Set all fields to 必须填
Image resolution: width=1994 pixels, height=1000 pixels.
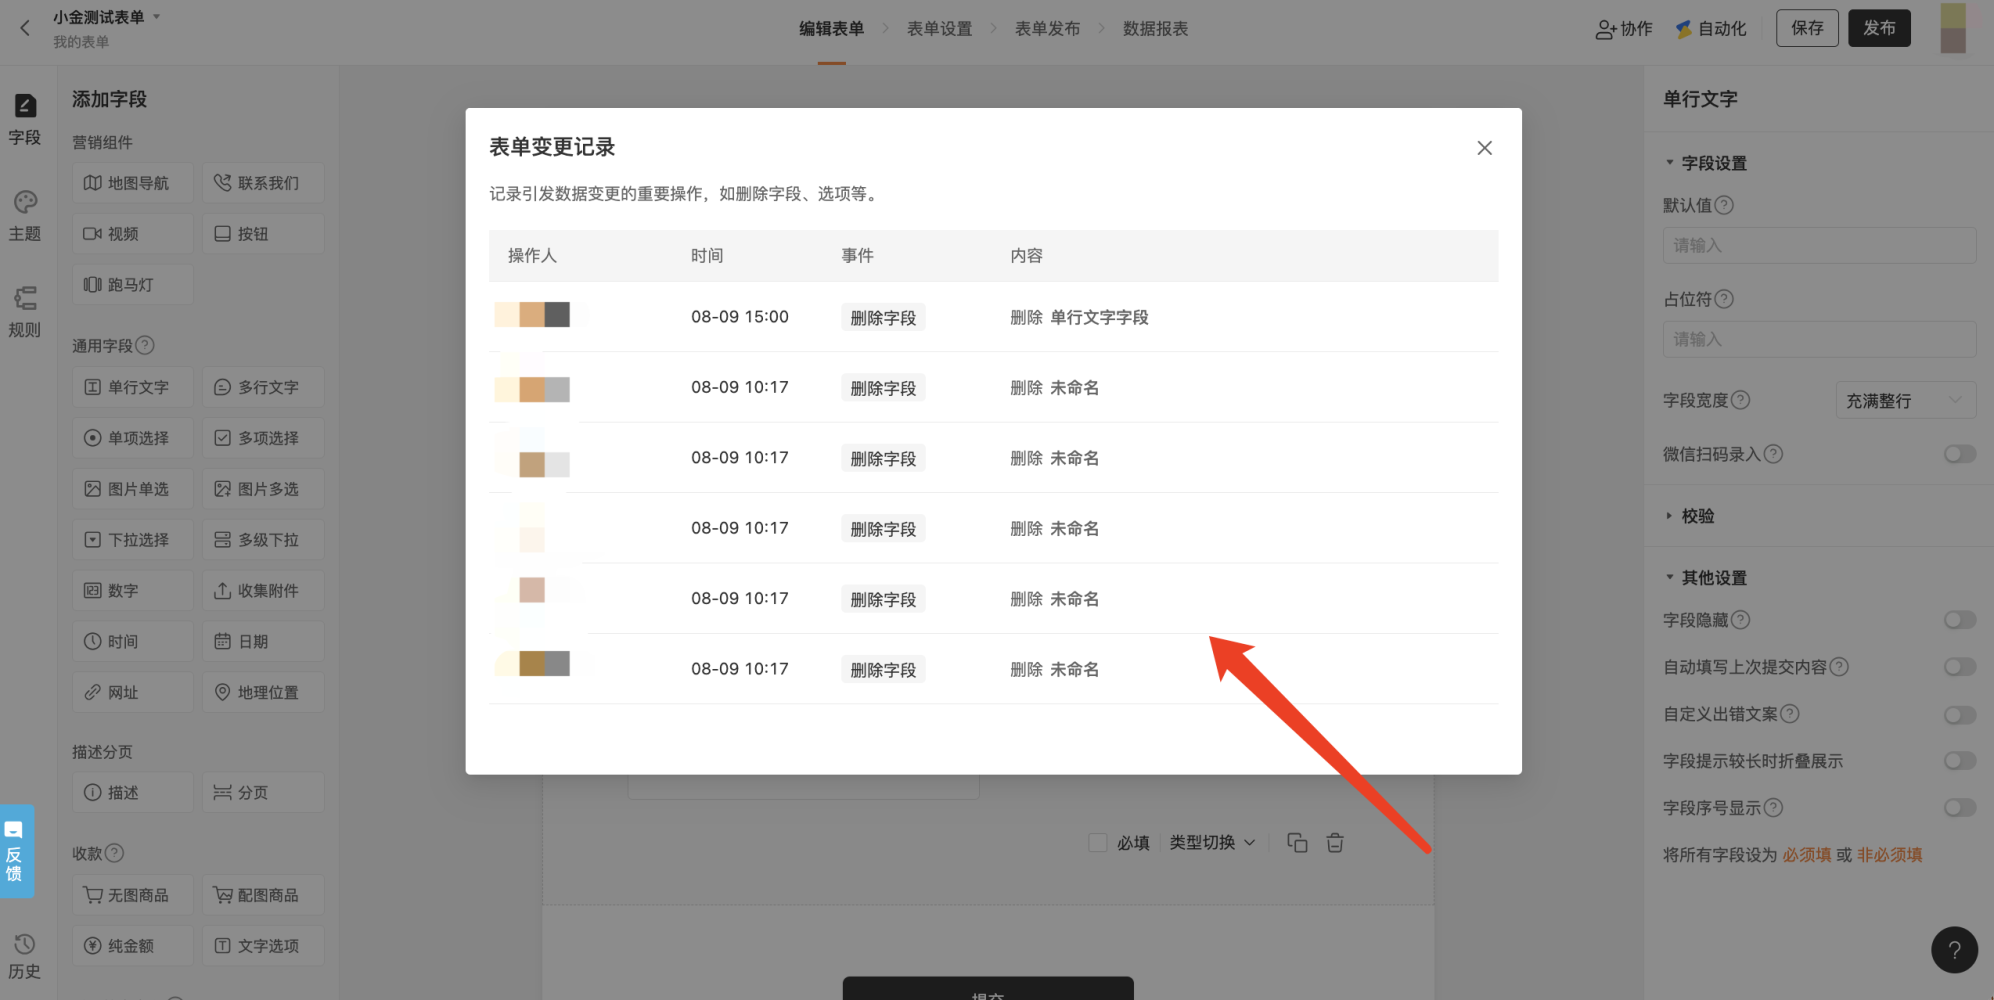point(1807,855)
